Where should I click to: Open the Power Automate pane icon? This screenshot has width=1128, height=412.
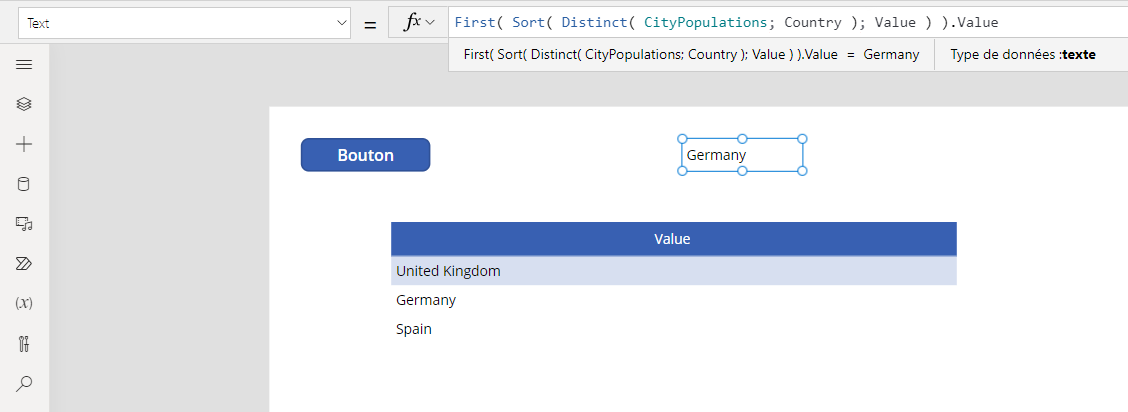pyautogui.click(x=25, y=264)
